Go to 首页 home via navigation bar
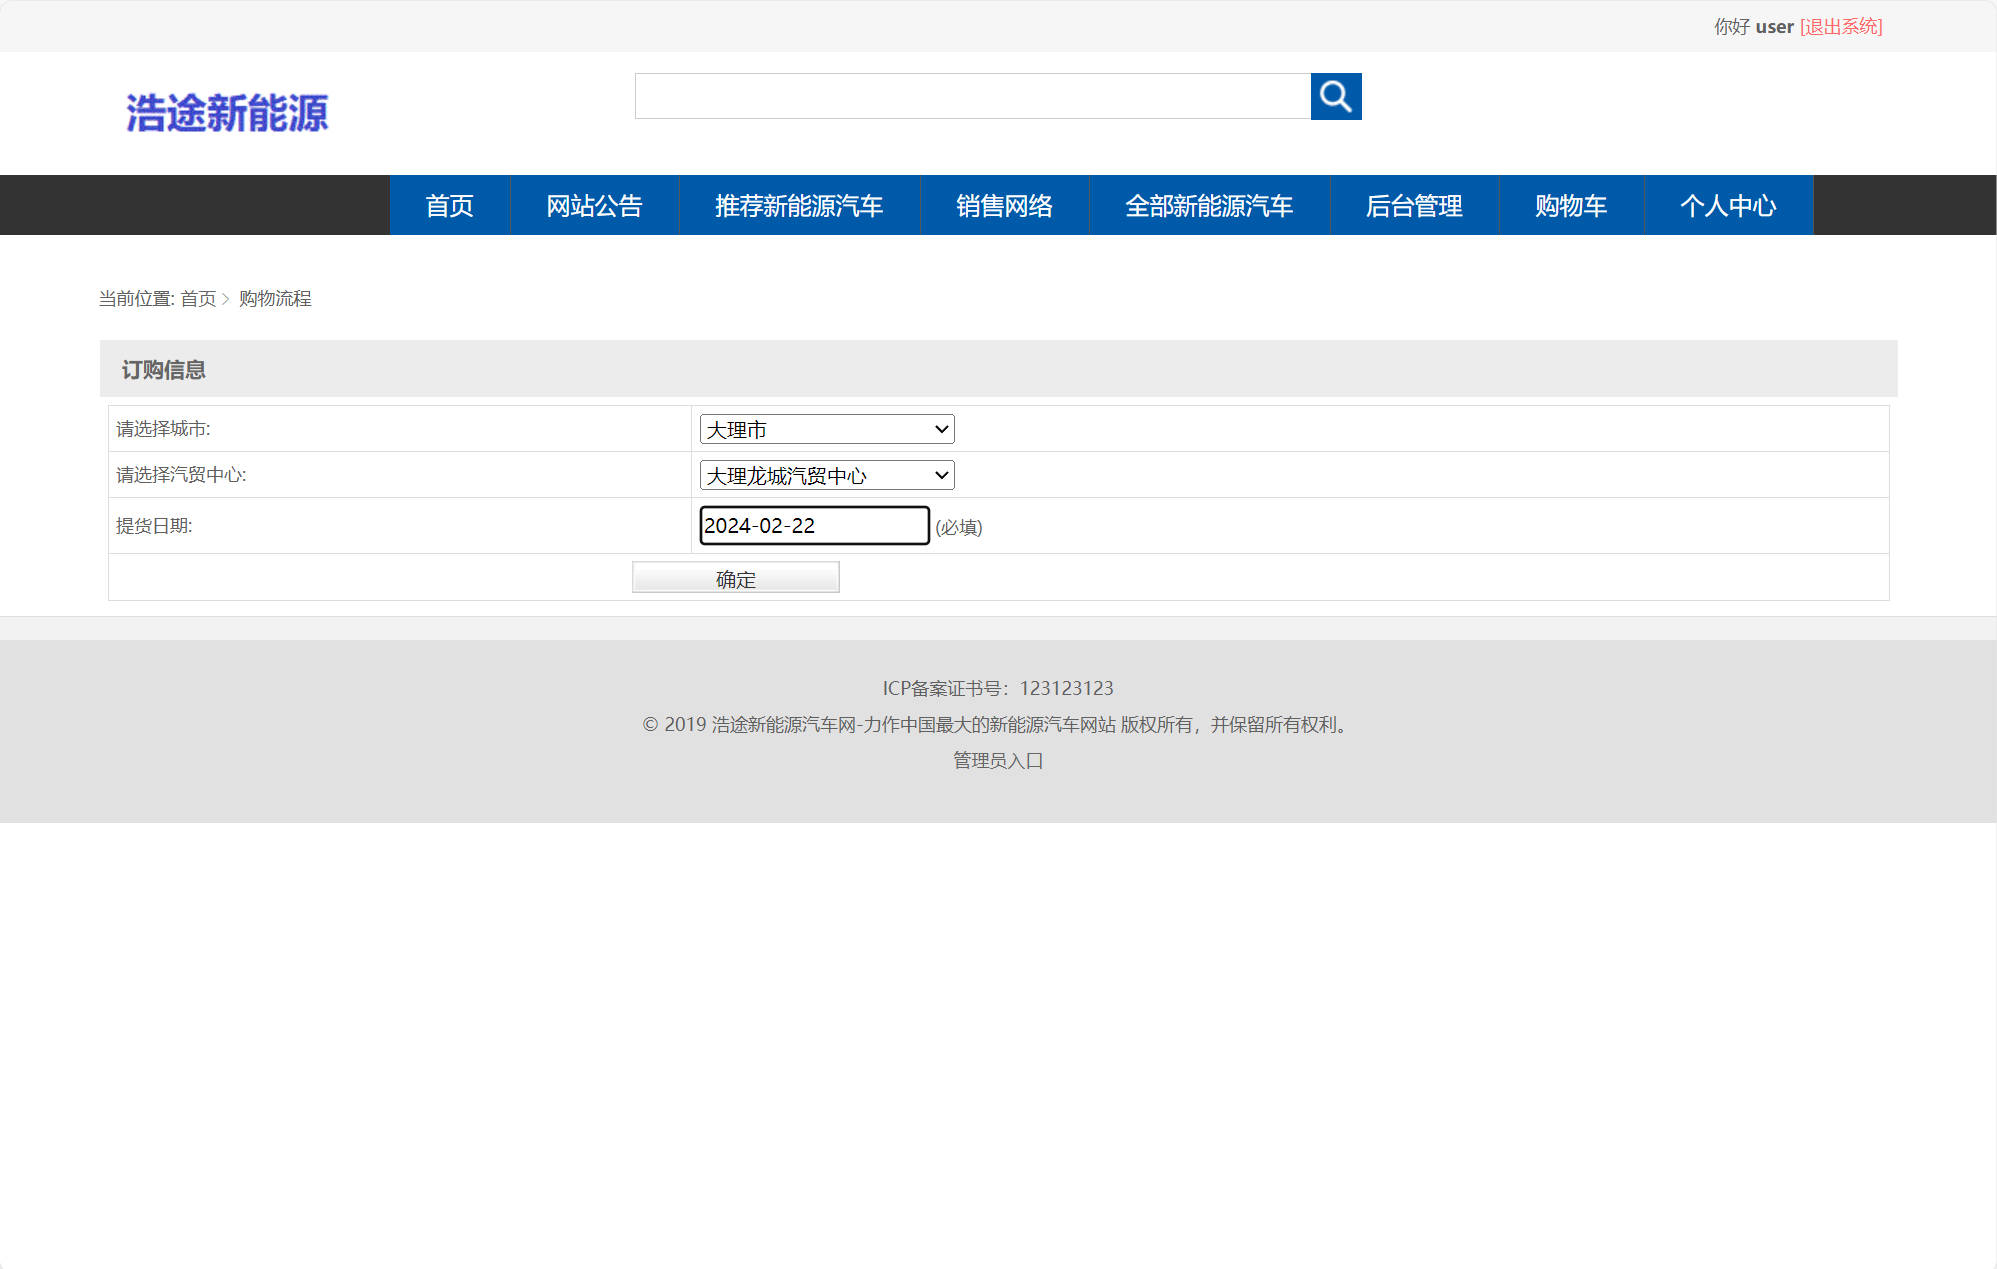 coord(450,205)
